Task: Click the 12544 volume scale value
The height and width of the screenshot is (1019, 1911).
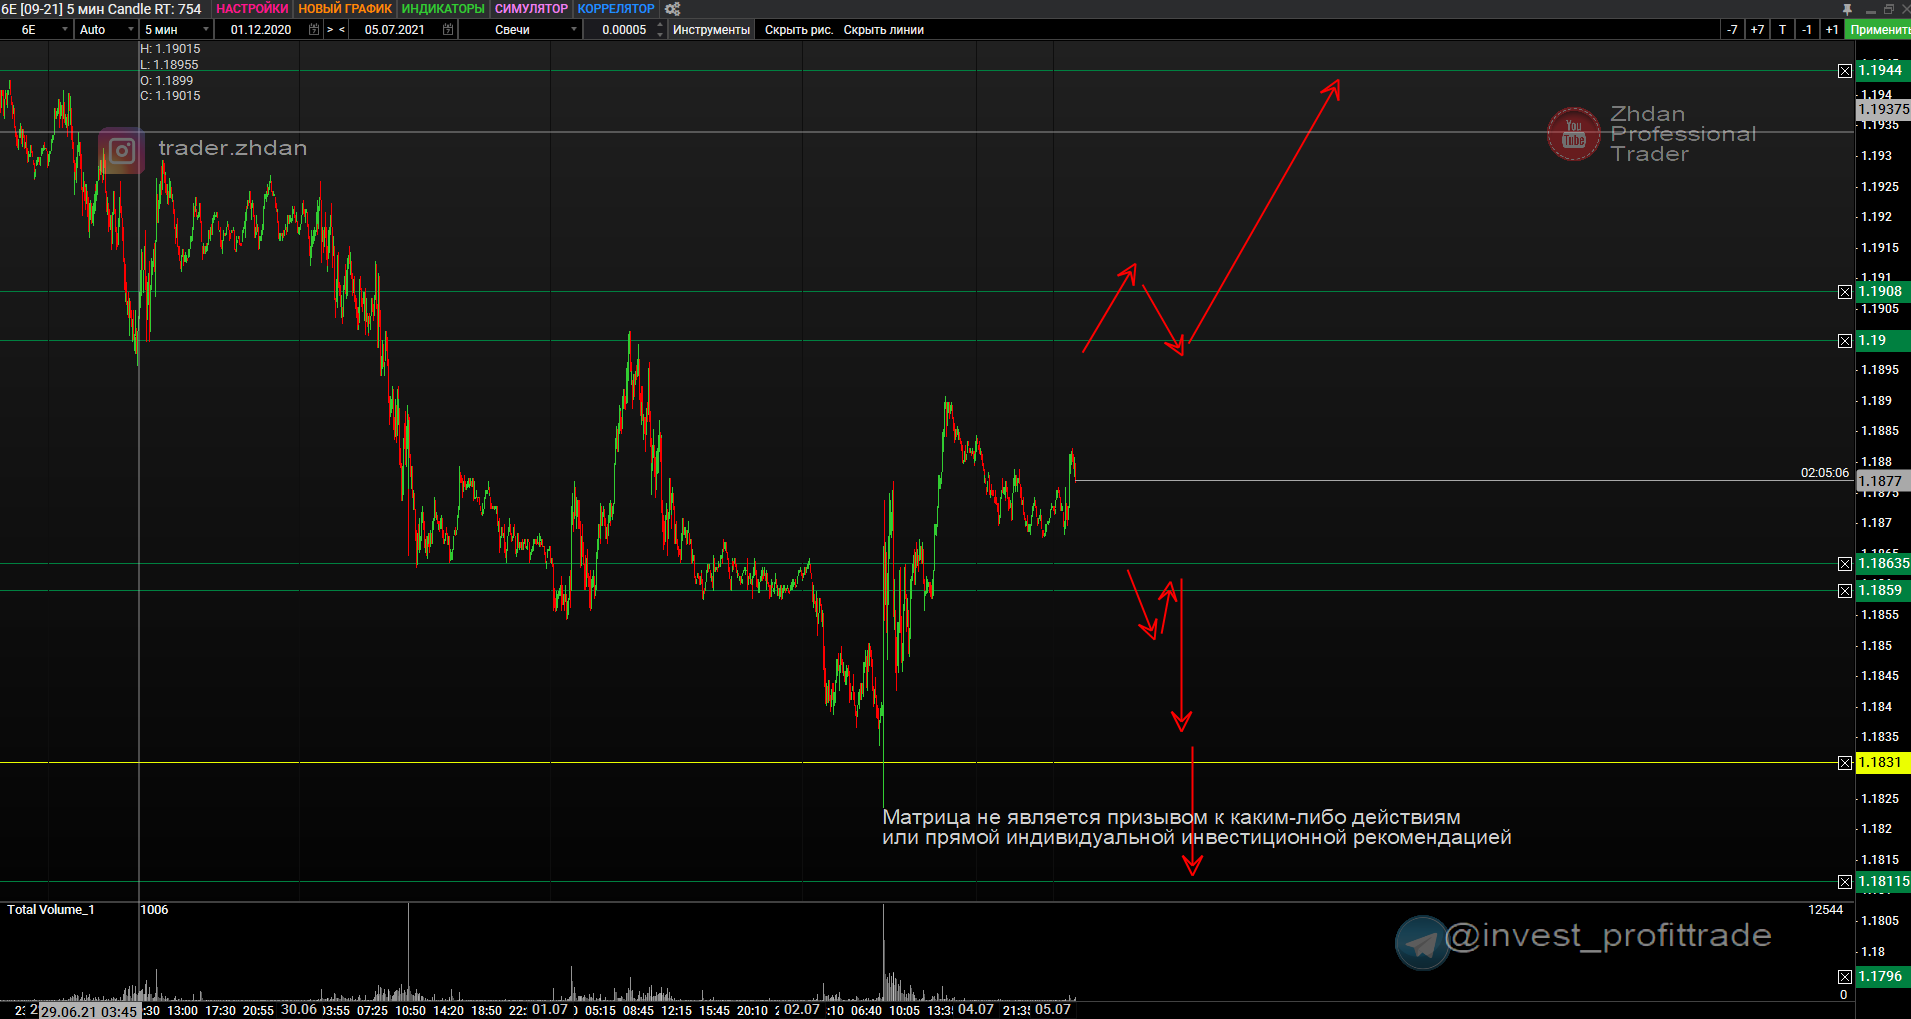Action: click(x=1825, y=910)
